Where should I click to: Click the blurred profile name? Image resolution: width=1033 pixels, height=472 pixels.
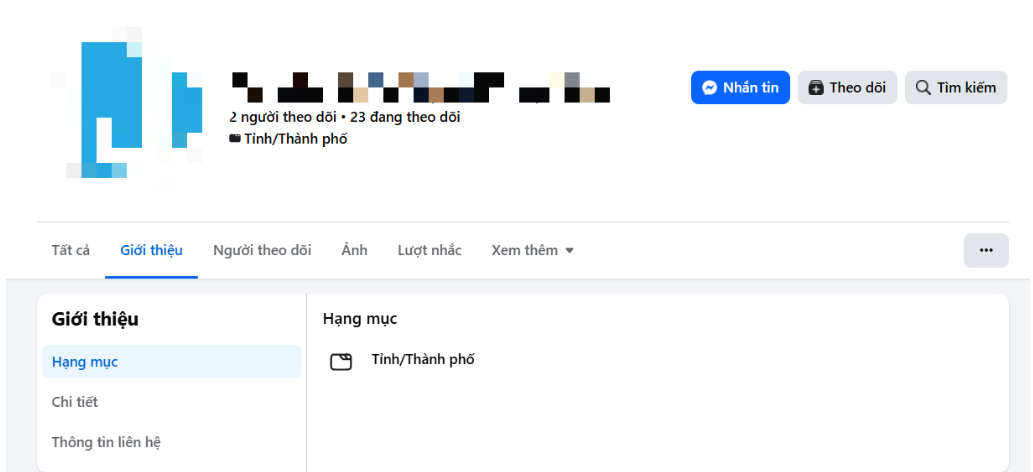coord(420,88)
